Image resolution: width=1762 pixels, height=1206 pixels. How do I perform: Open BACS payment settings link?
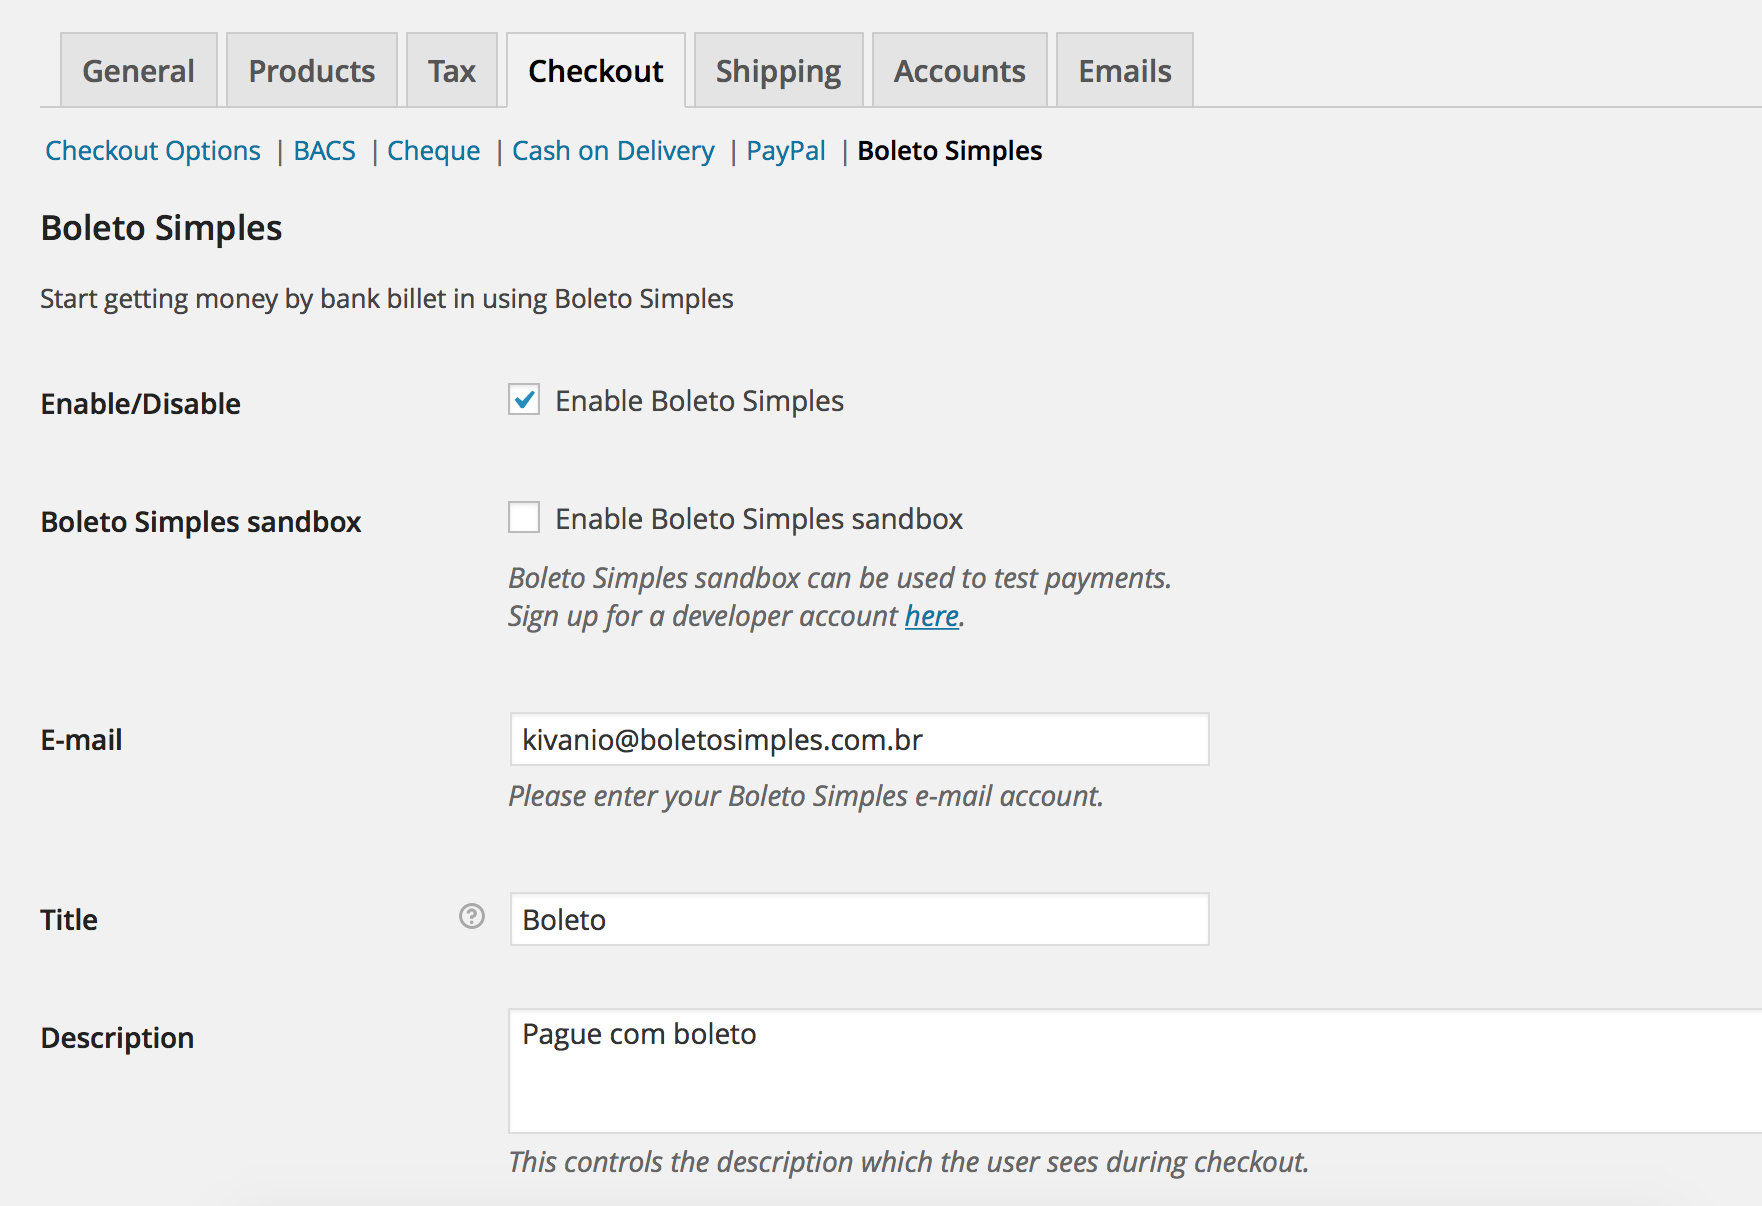click(325, 151)
